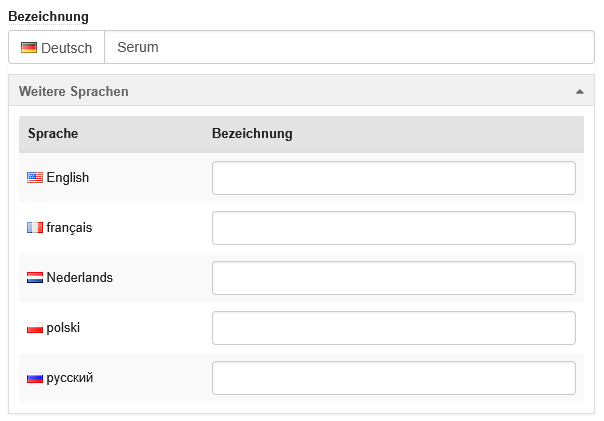Click the Deutsch language label
Viewport: 604px width, 421px height.
click(66, 47)
